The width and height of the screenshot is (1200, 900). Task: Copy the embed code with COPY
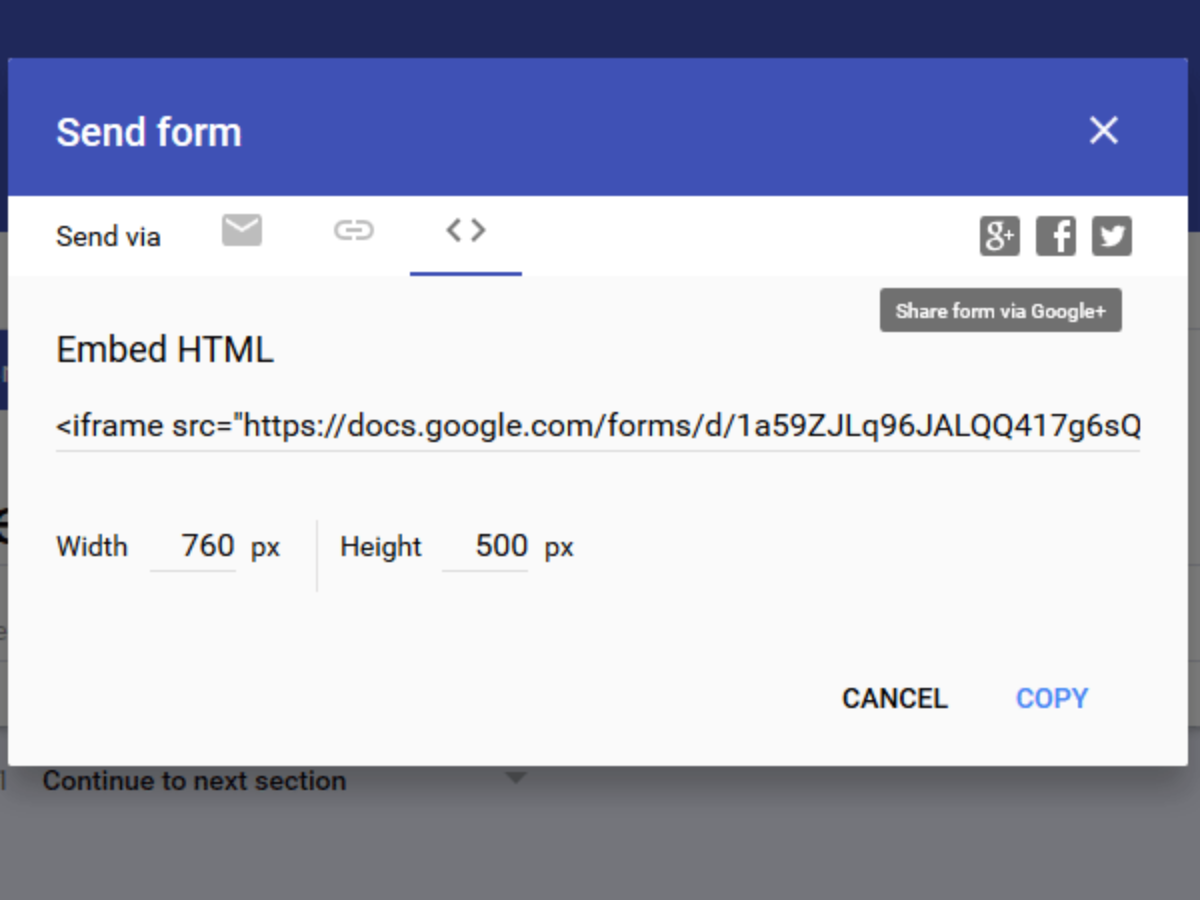pyautogui.click(x=1052, y=698)
